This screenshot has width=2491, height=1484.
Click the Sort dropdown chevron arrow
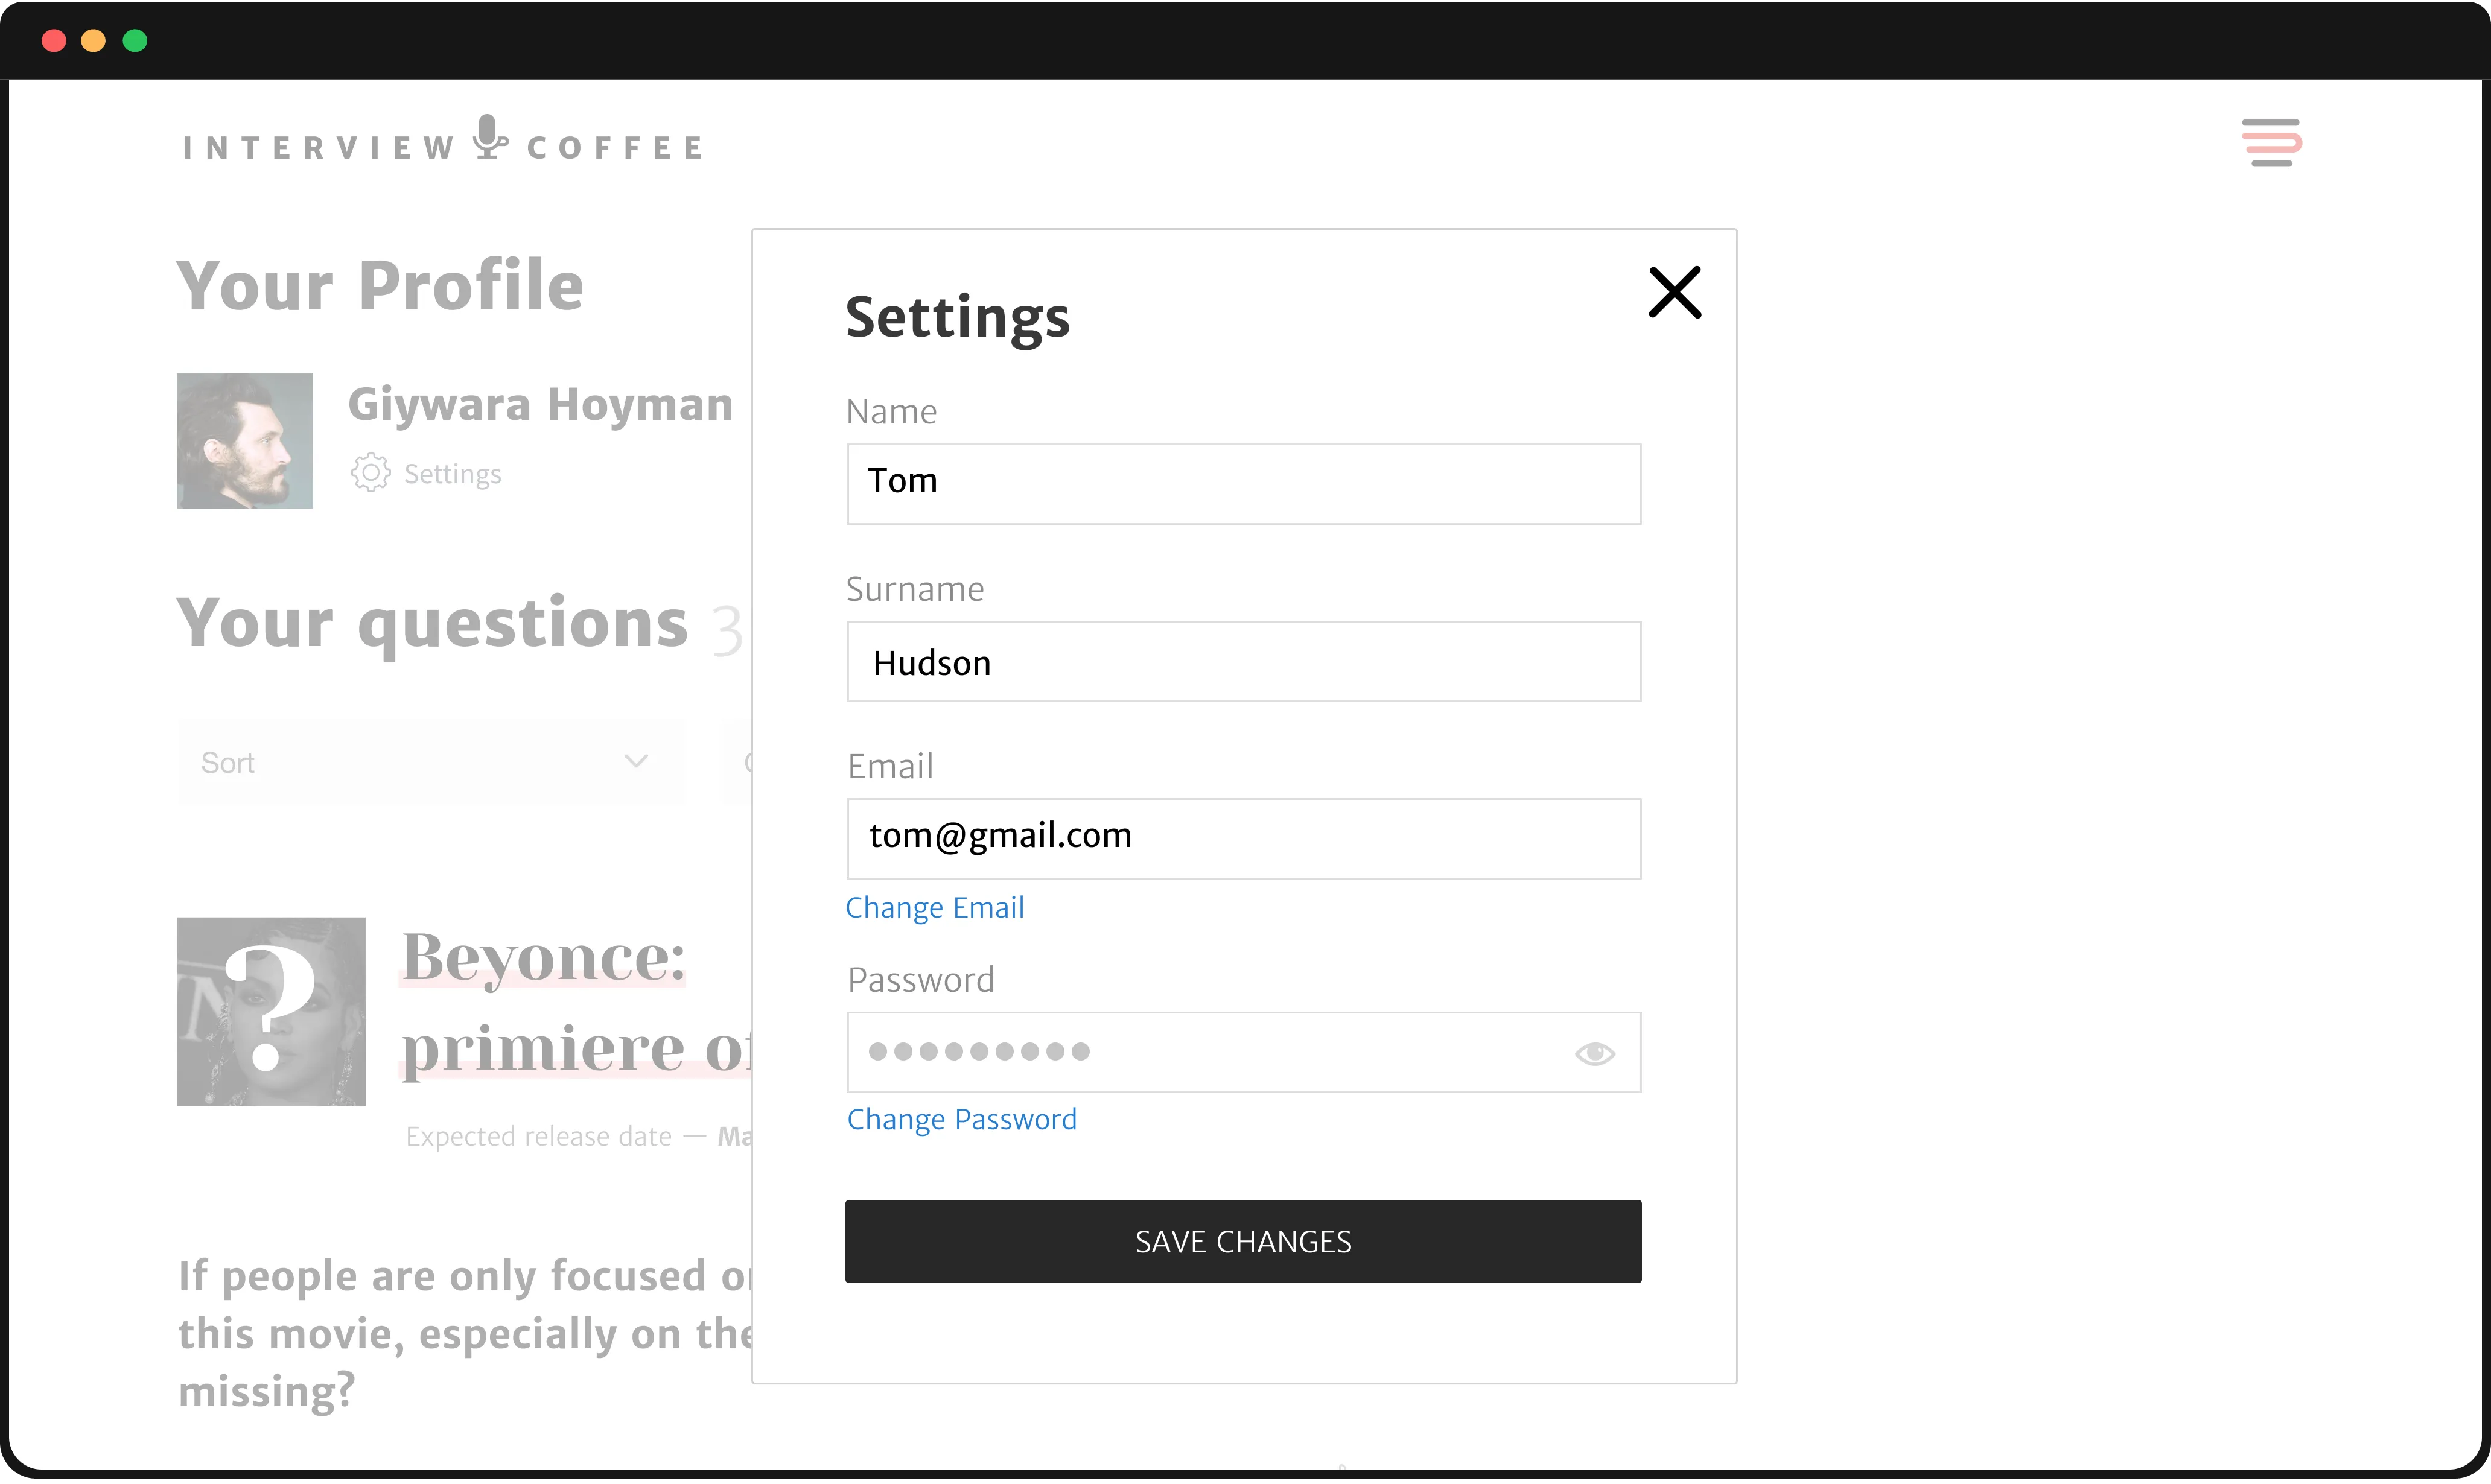(636, 762)
